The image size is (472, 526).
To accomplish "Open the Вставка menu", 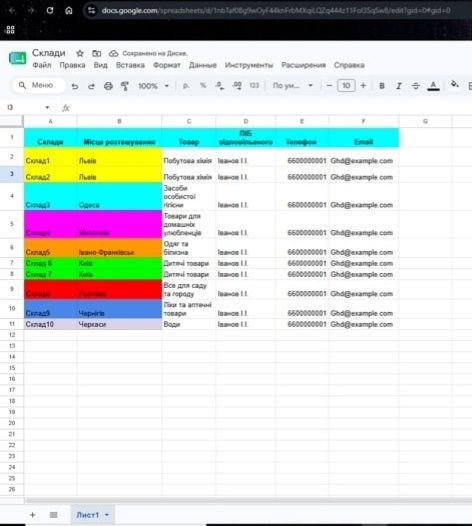I will point(130,65).
